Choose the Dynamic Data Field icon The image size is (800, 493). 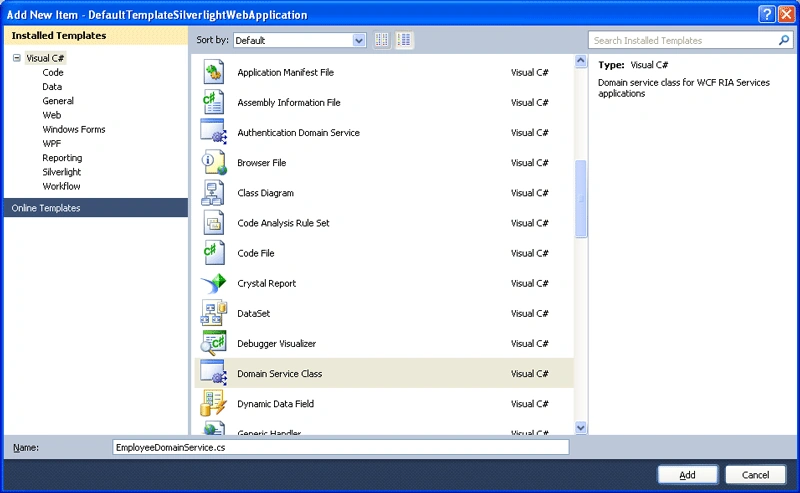tap(213, 403)
